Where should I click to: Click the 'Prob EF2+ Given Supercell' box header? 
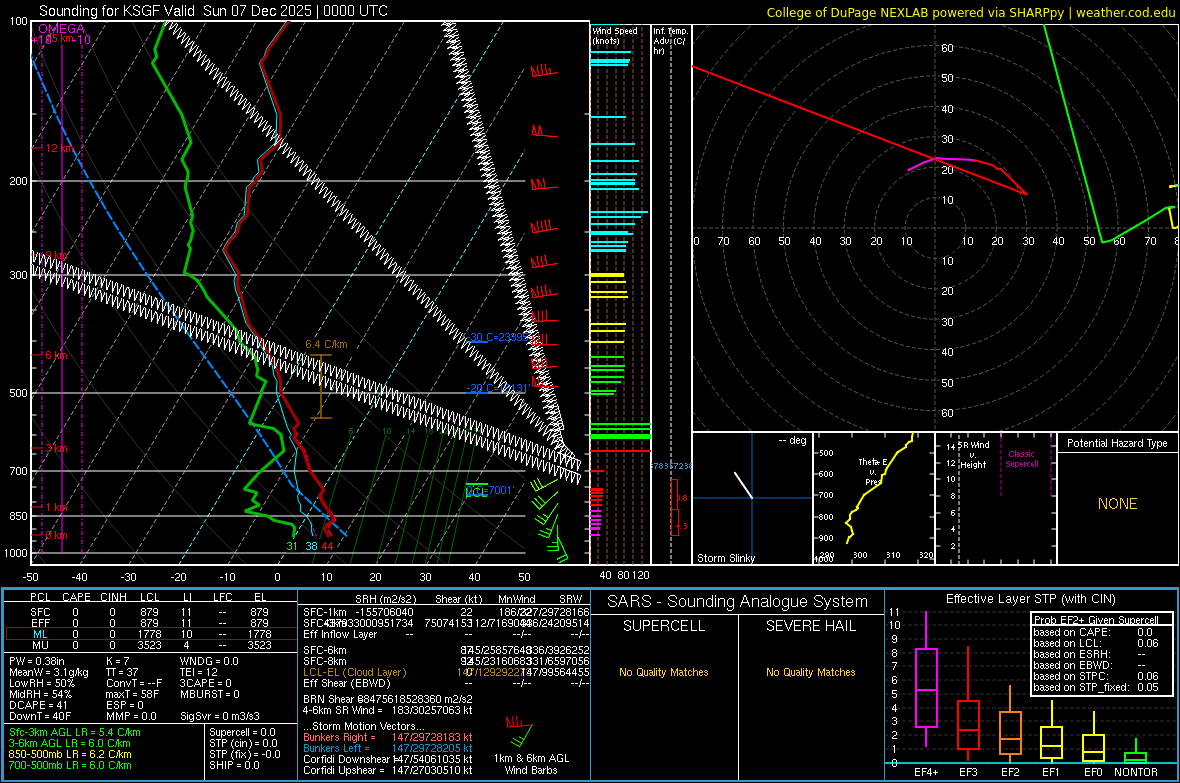1096,620
